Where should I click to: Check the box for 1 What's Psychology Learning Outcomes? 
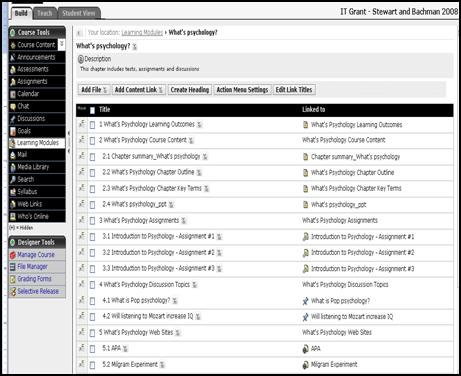click(x=92, y=125)
